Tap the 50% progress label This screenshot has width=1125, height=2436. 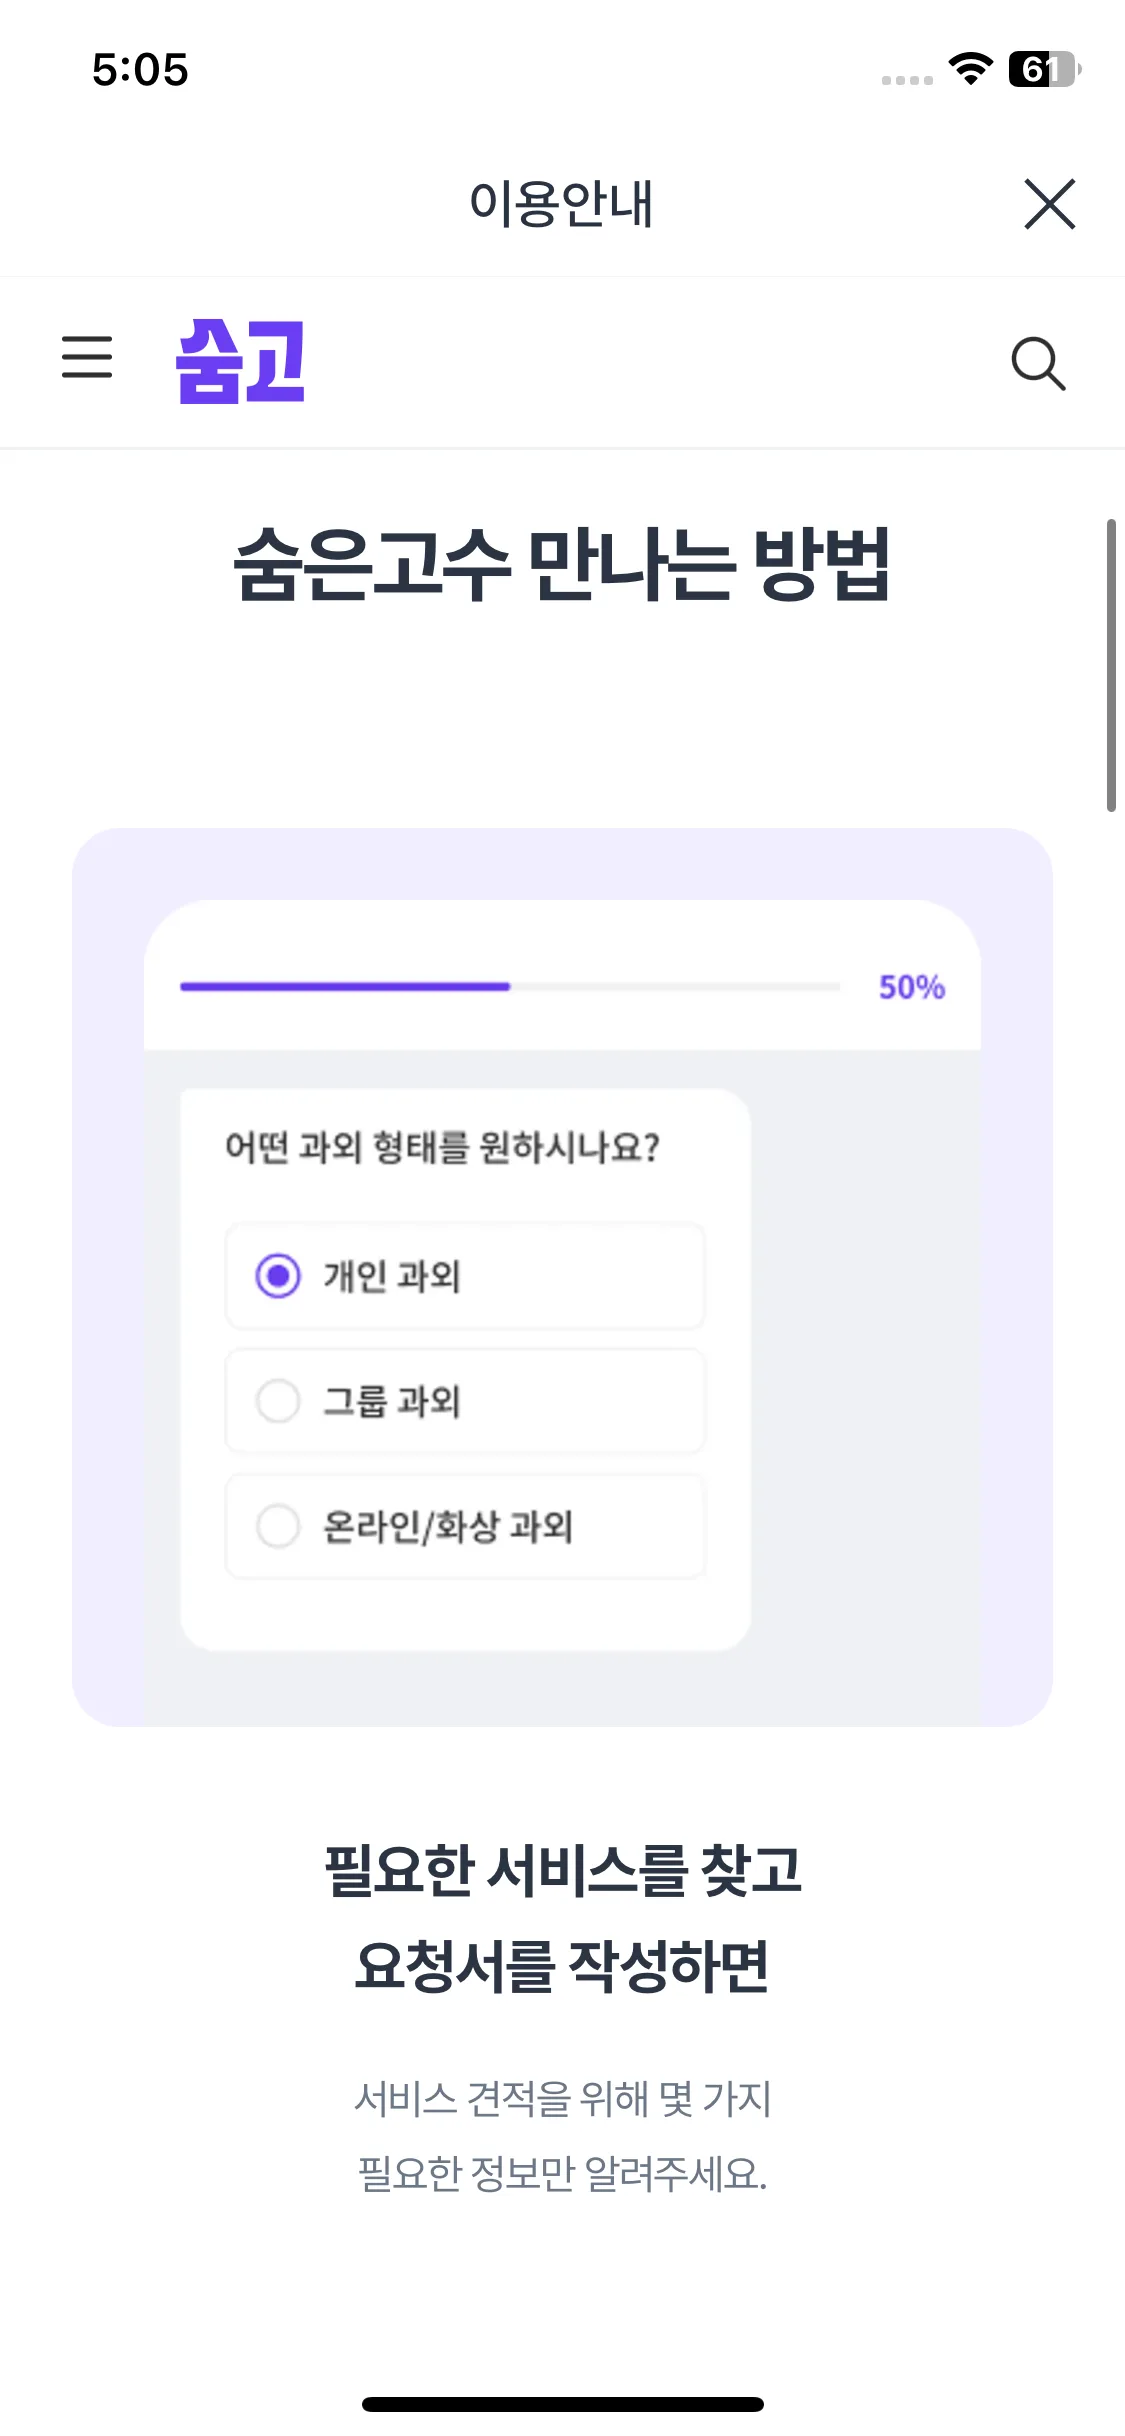[911, 987]
